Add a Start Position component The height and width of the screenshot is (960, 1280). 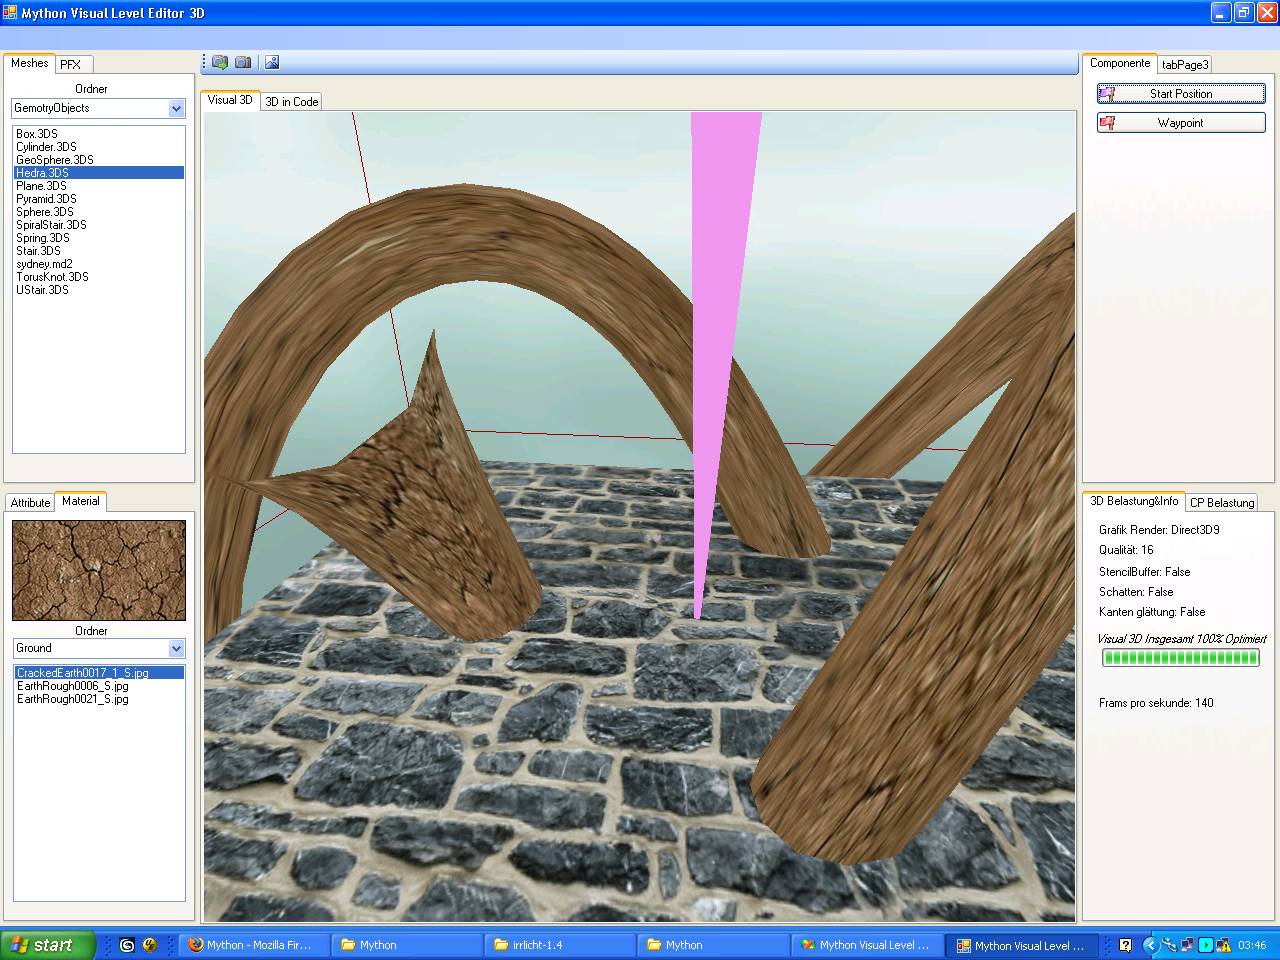point(1181,94)
